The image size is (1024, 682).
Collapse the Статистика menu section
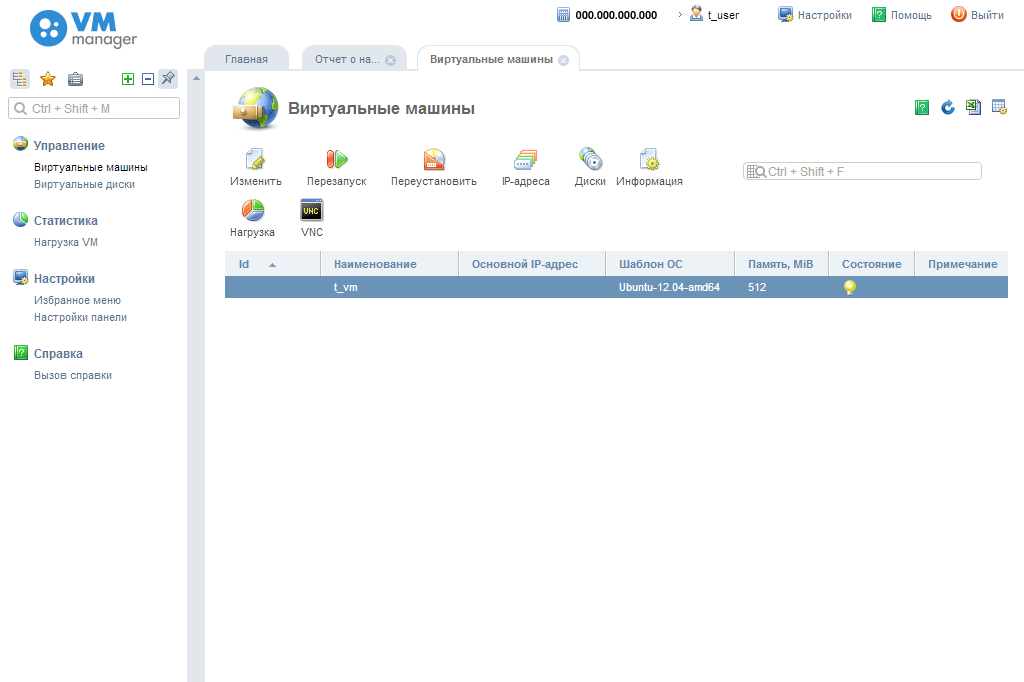tap(66, 221)
